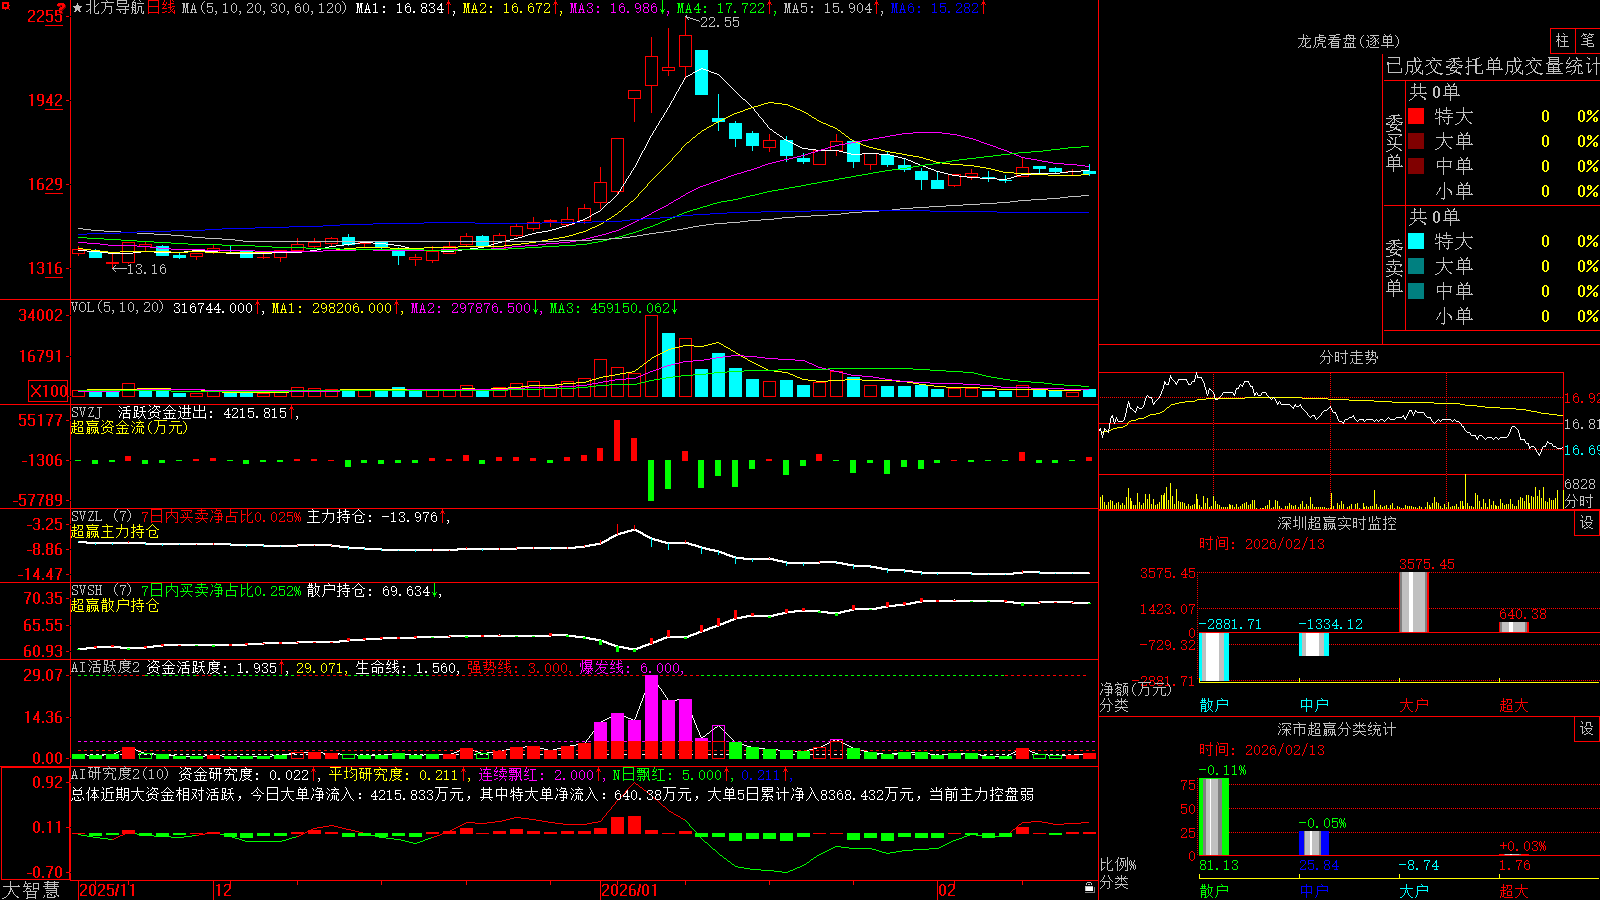
Task: Toggle the 笔 tick display mode
Action: tap(1587, 40)
